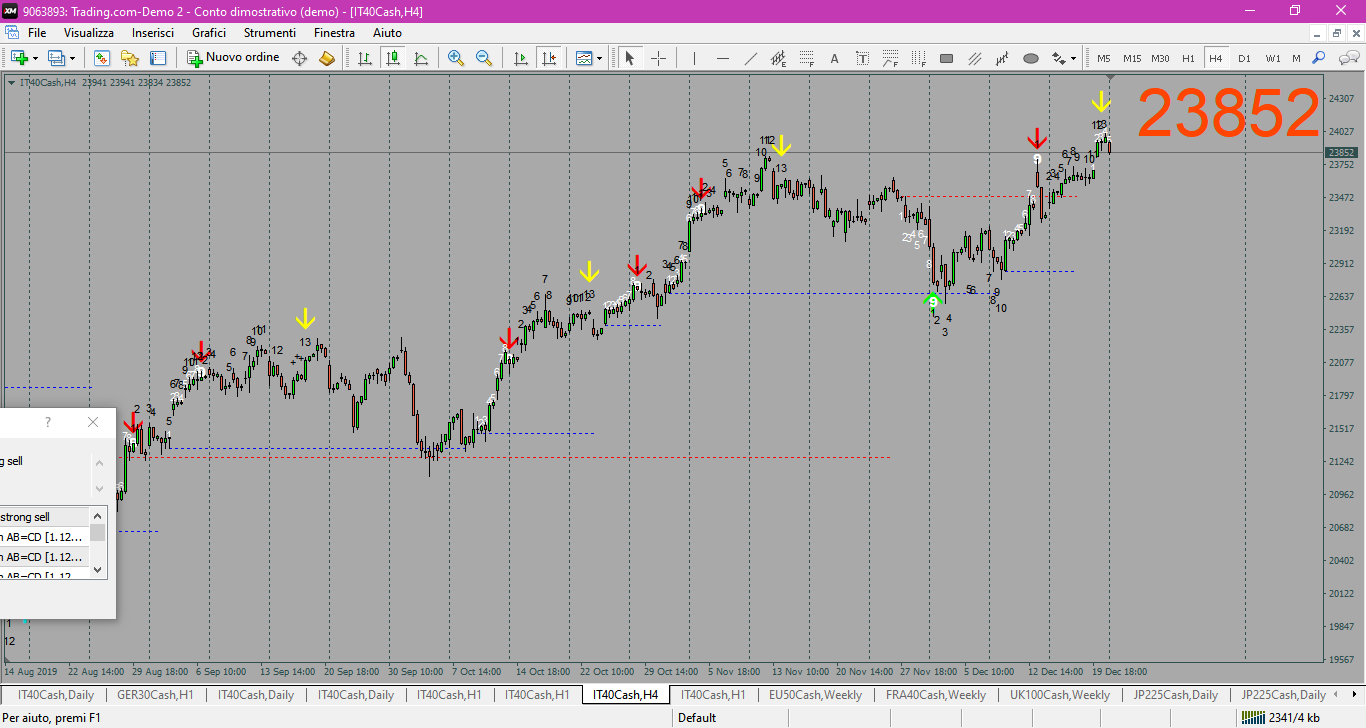Open the Finestra menu
This screenshot has width=1366, height=728.
coord(334,33)
